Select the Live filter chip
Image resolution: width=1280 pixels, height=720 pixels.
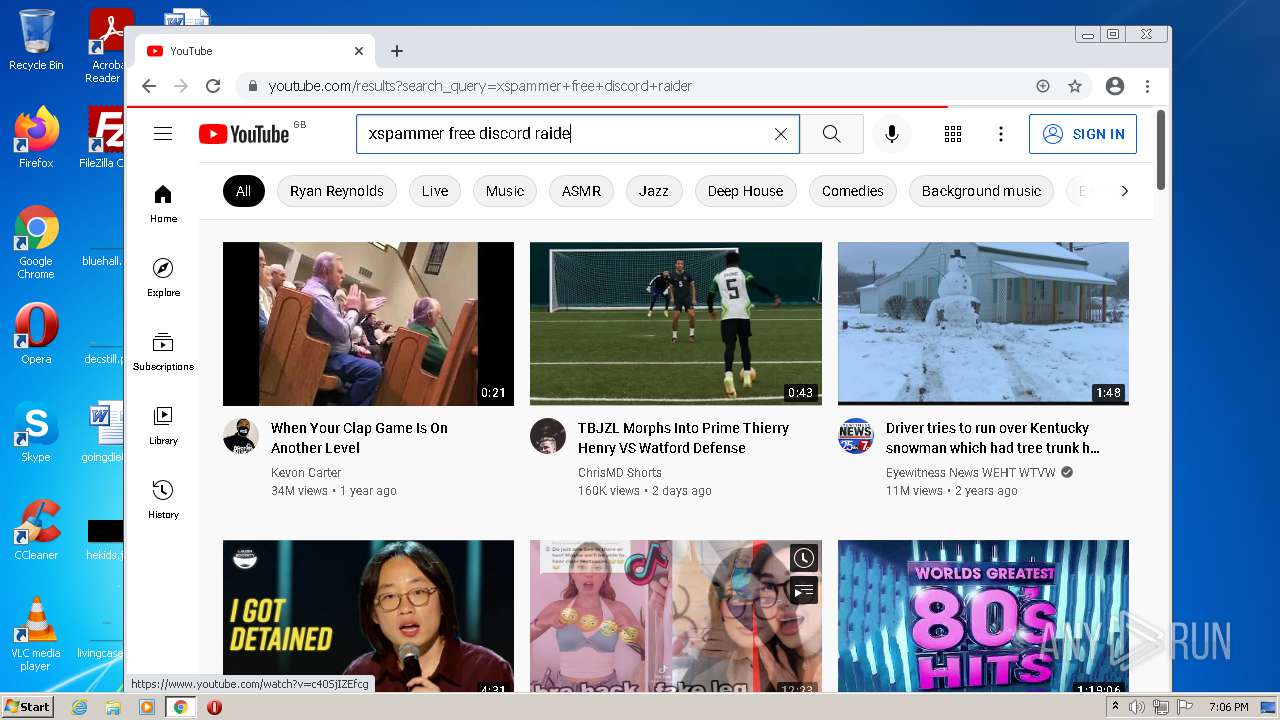(435, 191)
